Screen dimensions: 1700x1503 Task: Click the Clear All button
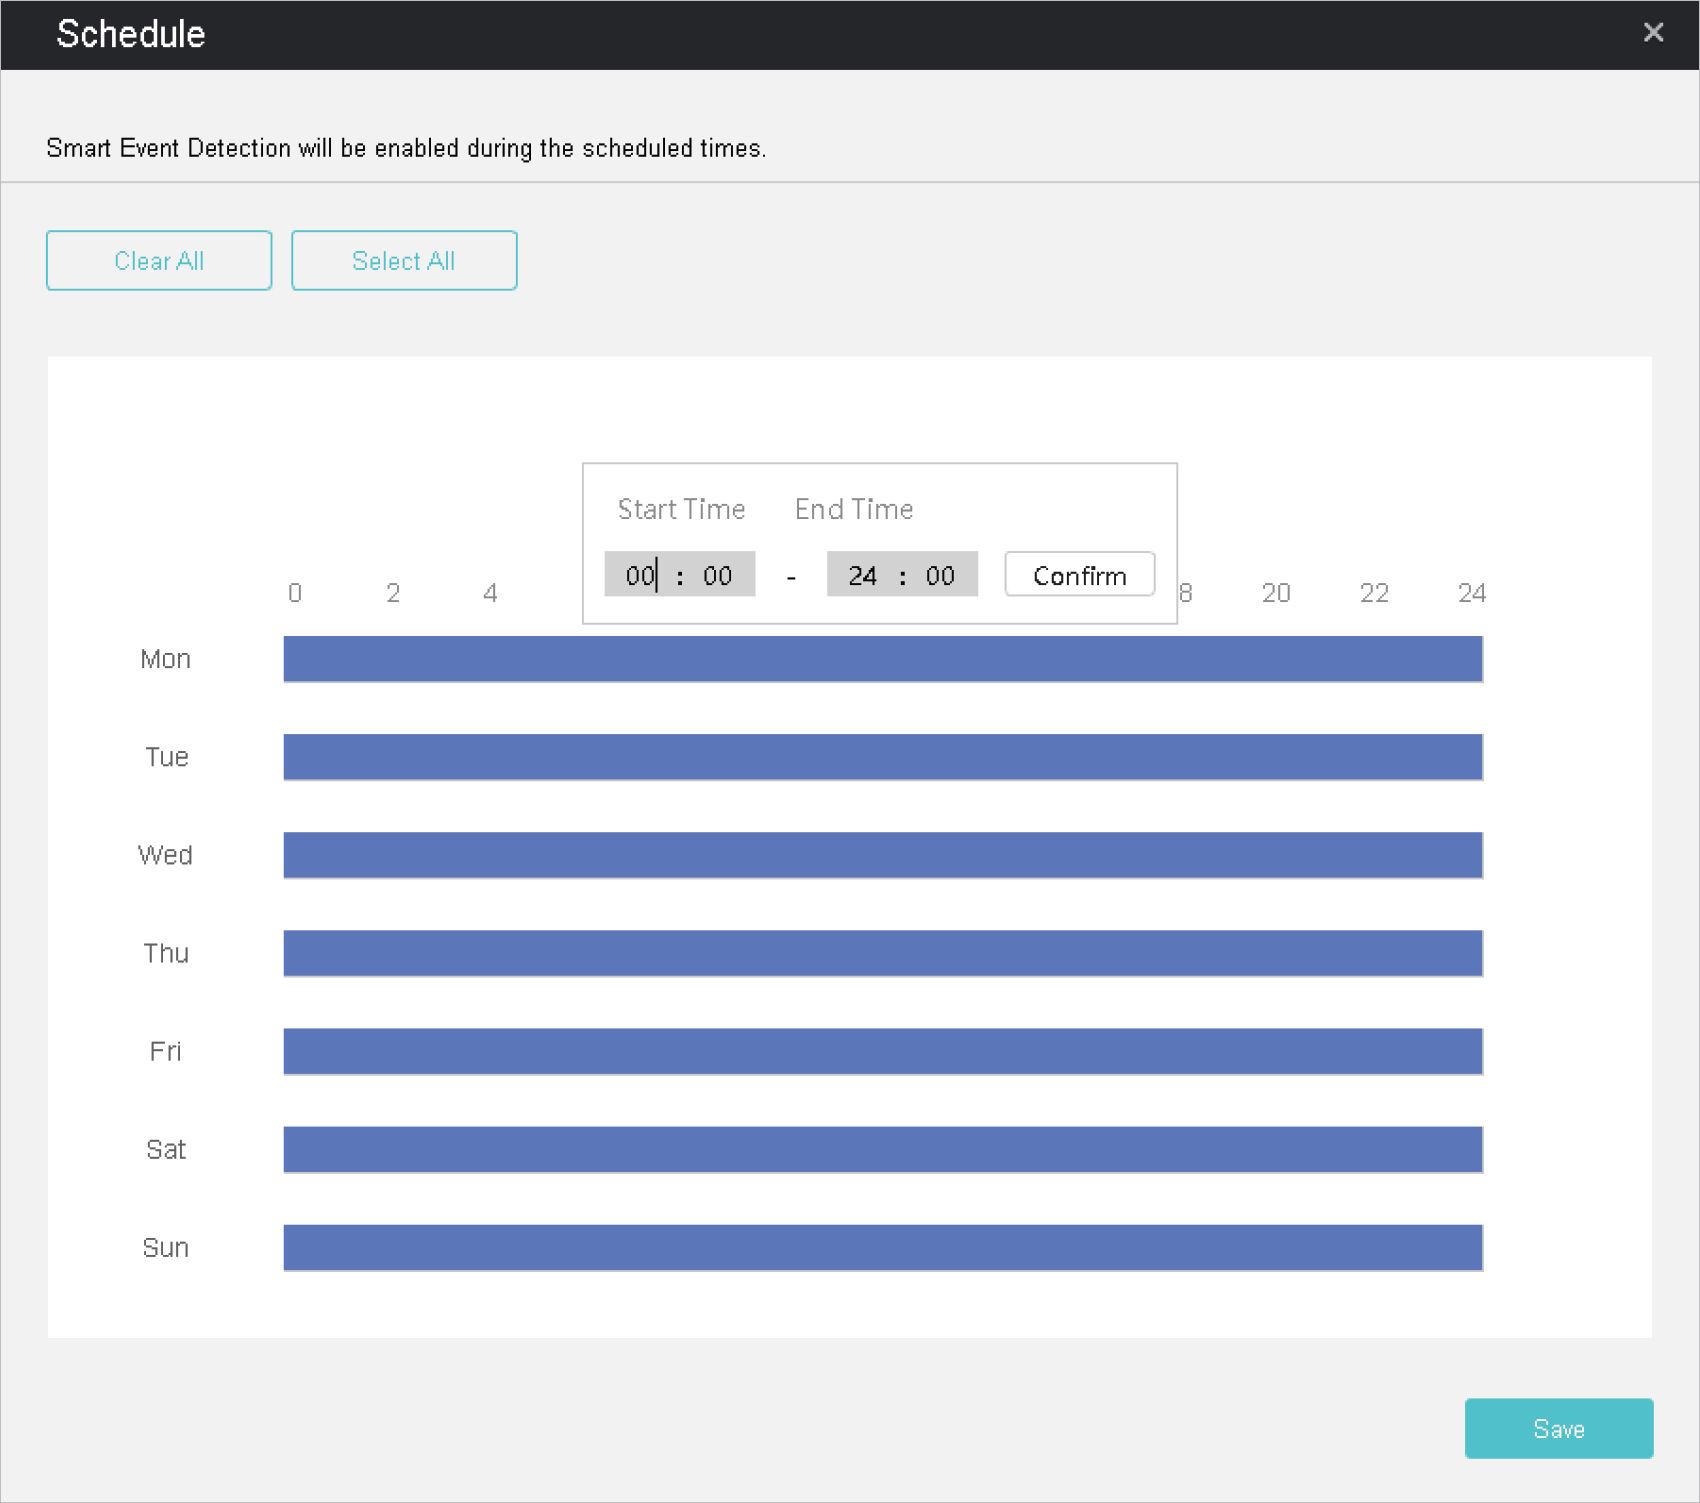click(x=159, y=261)
